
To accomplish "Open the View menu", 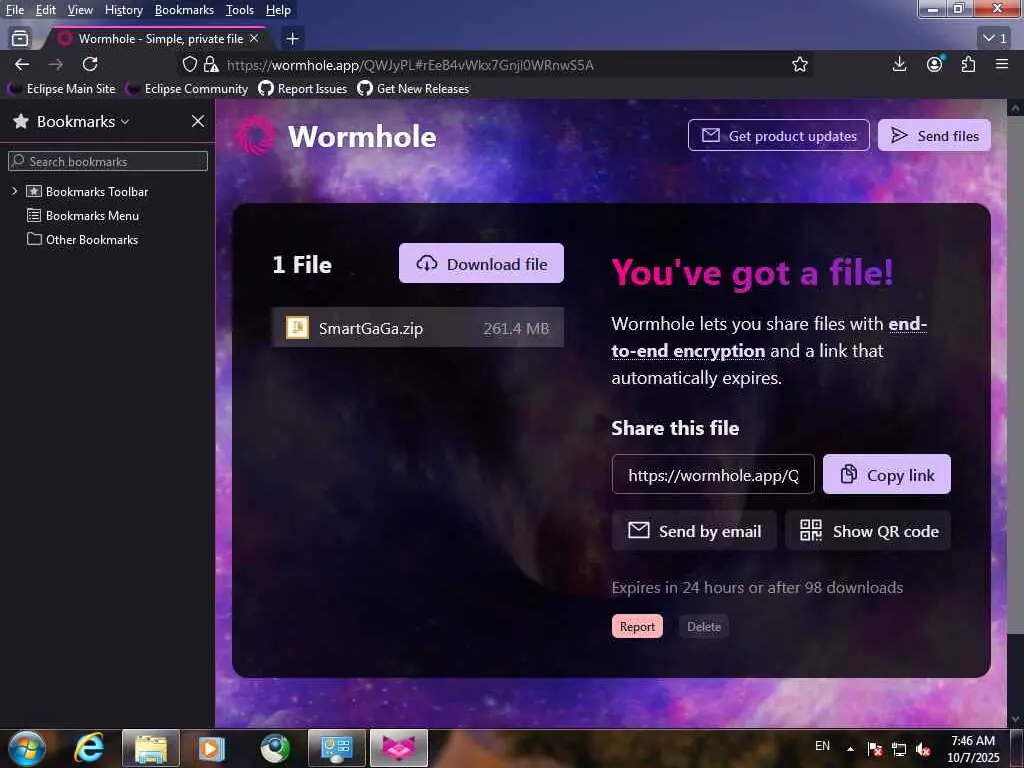I will click(x=80, y=10).
